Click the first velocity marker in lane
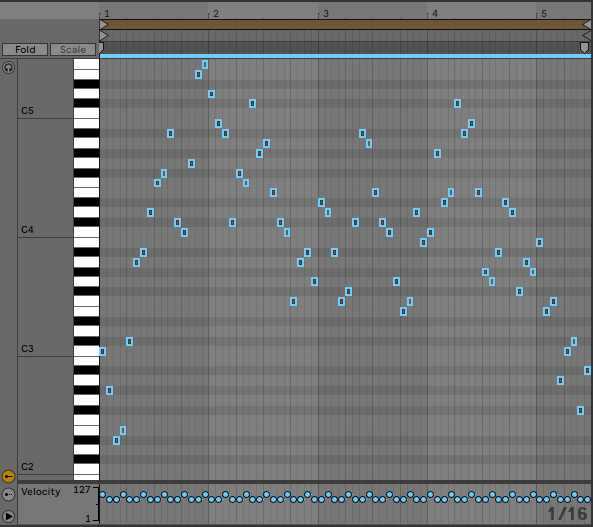 coord(102,494)
